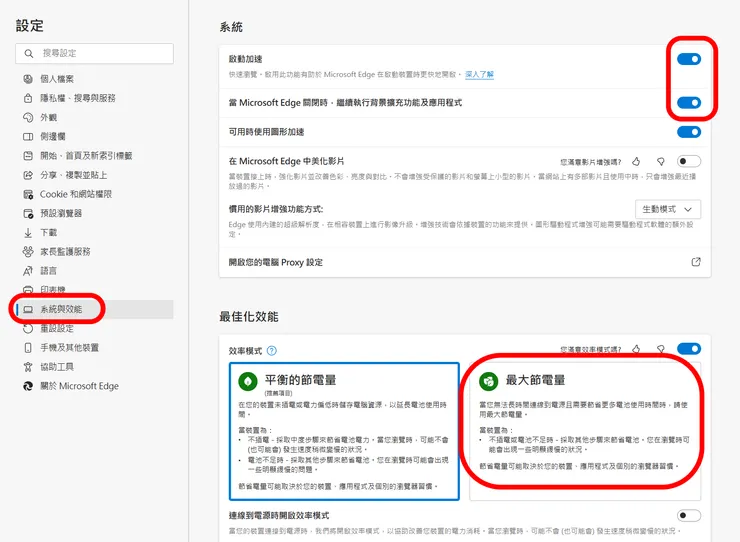
Task: Select the 平衡的節電量 card
Action: pos(344,431)
